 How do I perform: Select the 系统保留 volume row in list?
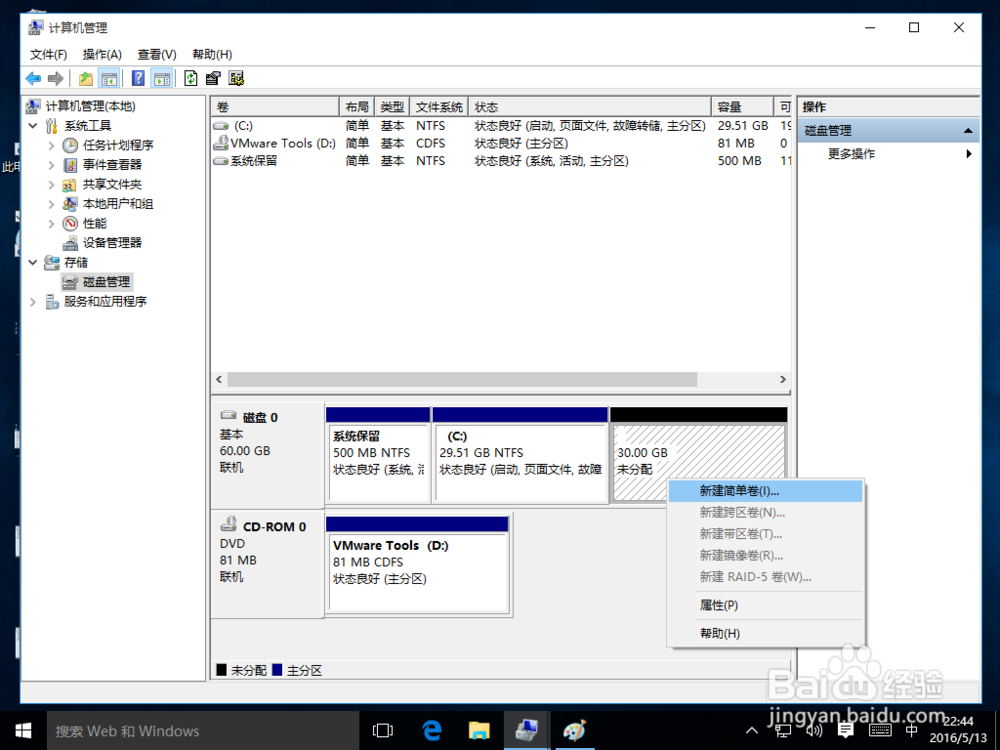click(501, 161)
